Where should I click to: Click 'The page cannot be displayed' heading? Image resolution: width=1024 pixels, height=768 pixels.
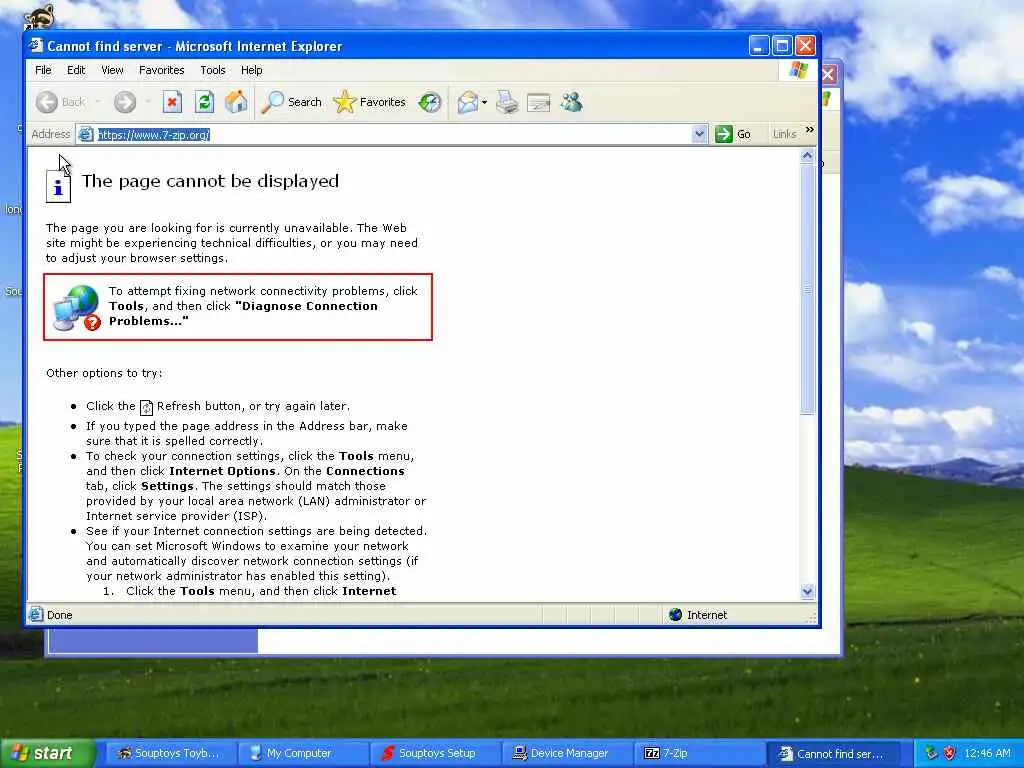[210, 181]
